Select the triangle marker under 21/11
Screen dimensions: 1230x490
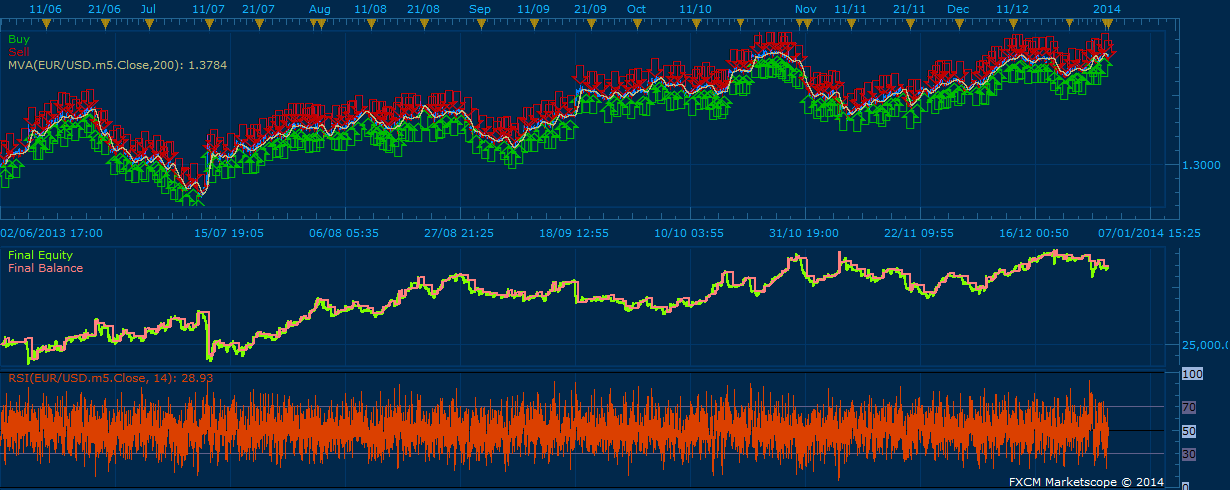(x=909, y=22)
